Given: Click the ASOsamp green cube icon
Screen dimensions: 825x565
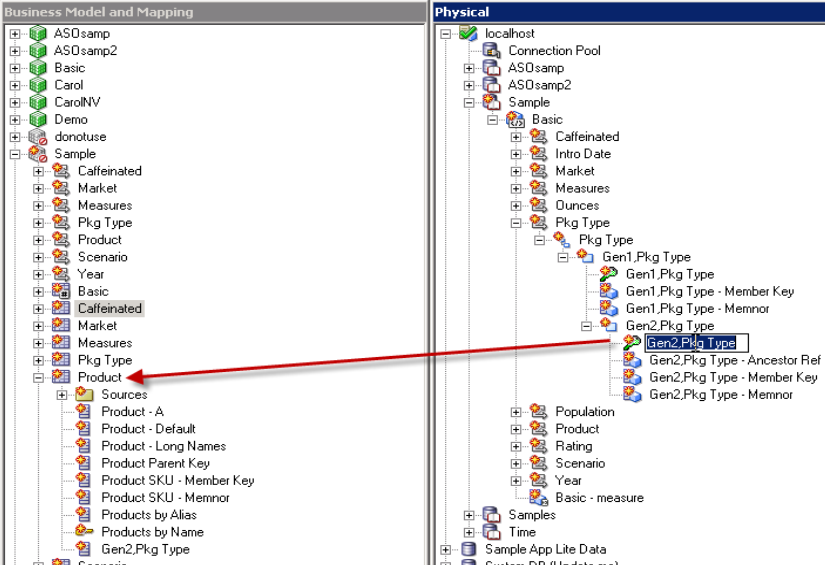Looking at the screenshot, I should coord(38,34).
